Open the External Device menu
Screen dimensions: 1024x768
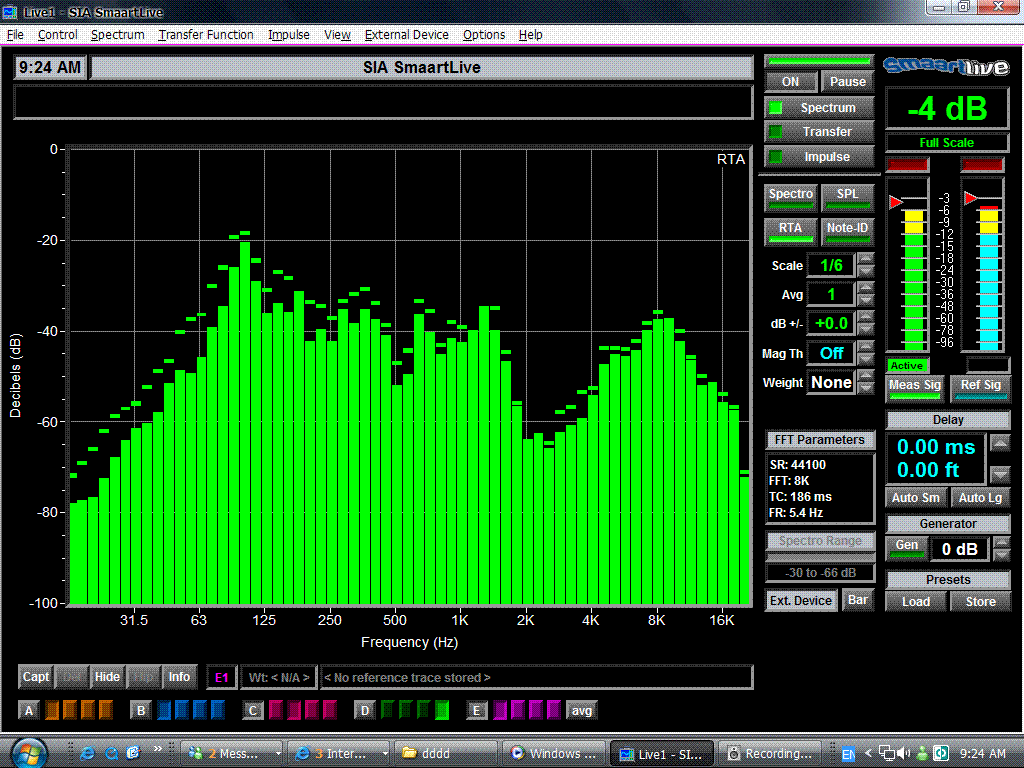[x=406, y=35]
